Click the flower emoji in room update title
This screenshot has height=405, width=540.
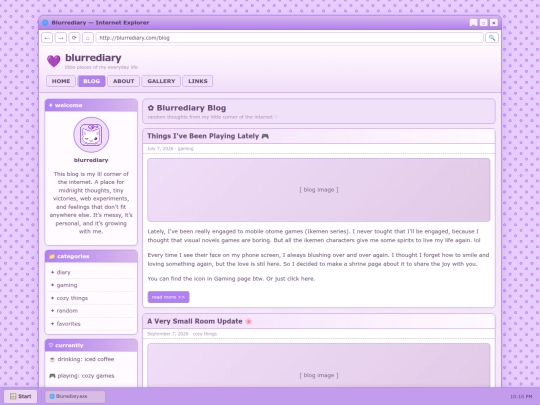(x=249, y=321)
